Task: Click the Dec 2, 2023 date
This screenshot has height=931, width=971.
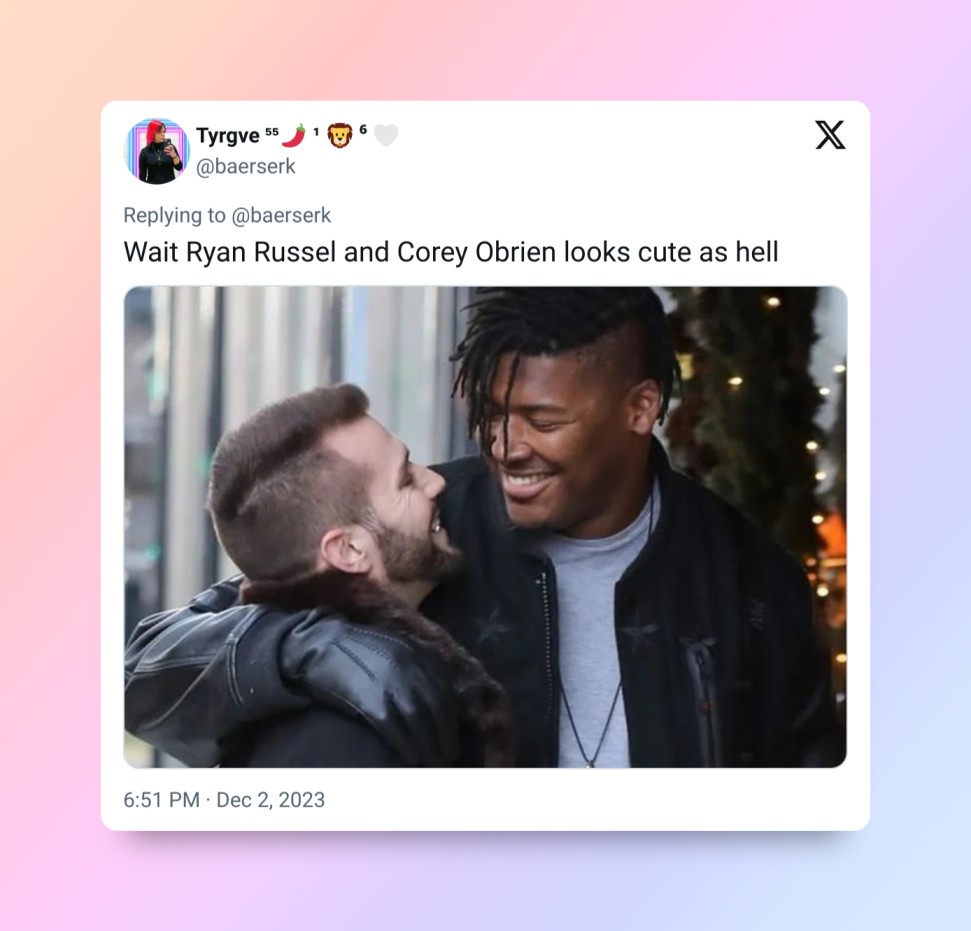Action: [271, 800]
